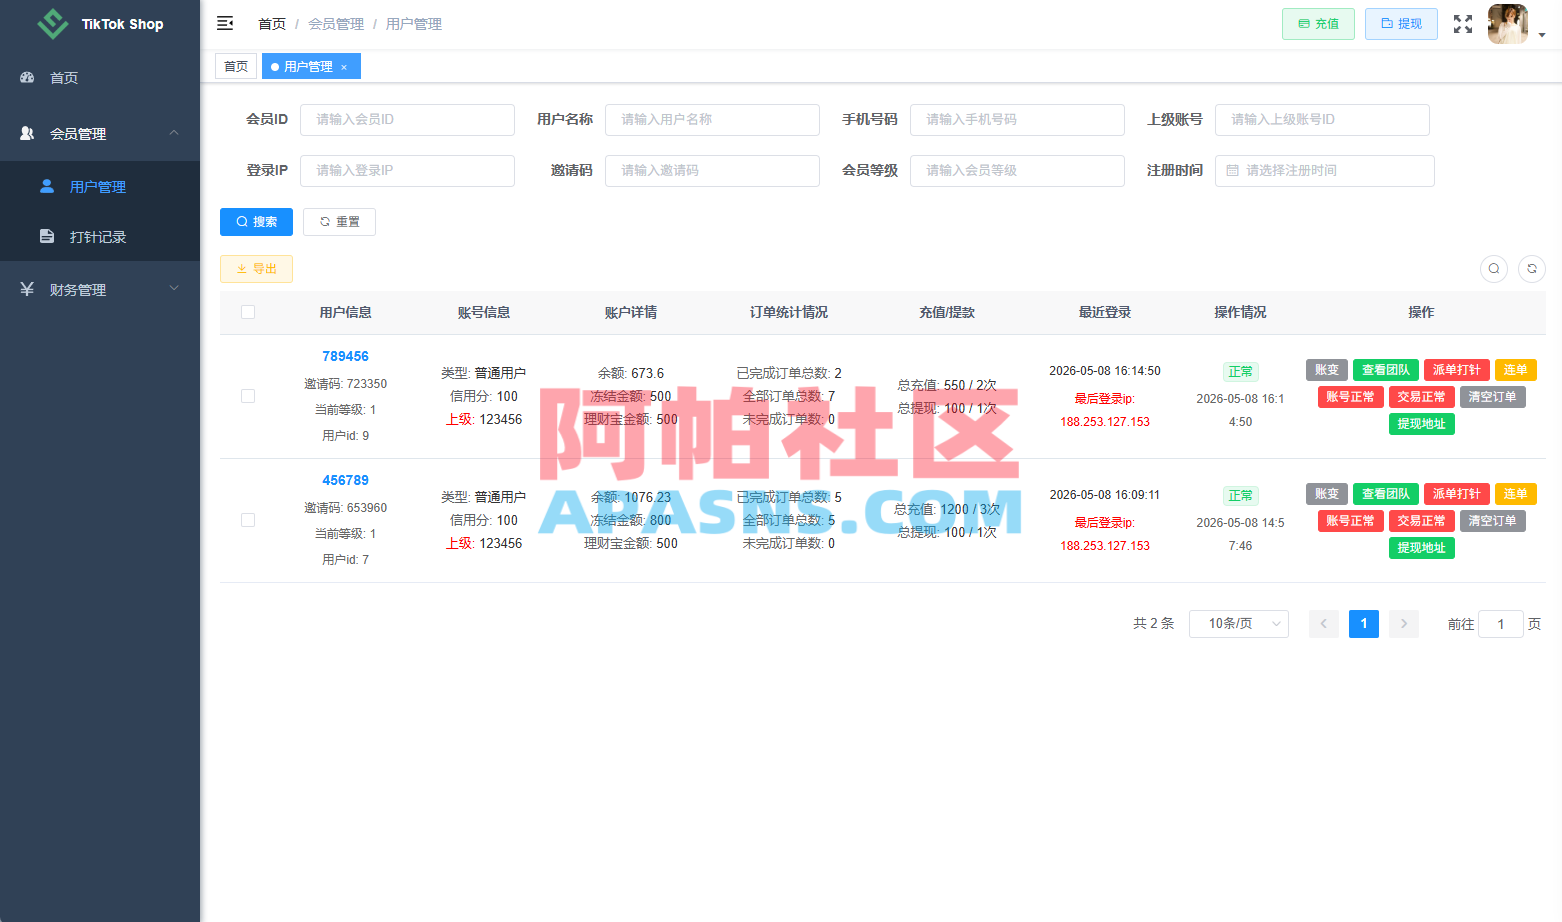Focus the 会员ID input field
1562x922 pixels.
(x=407, y=120)
